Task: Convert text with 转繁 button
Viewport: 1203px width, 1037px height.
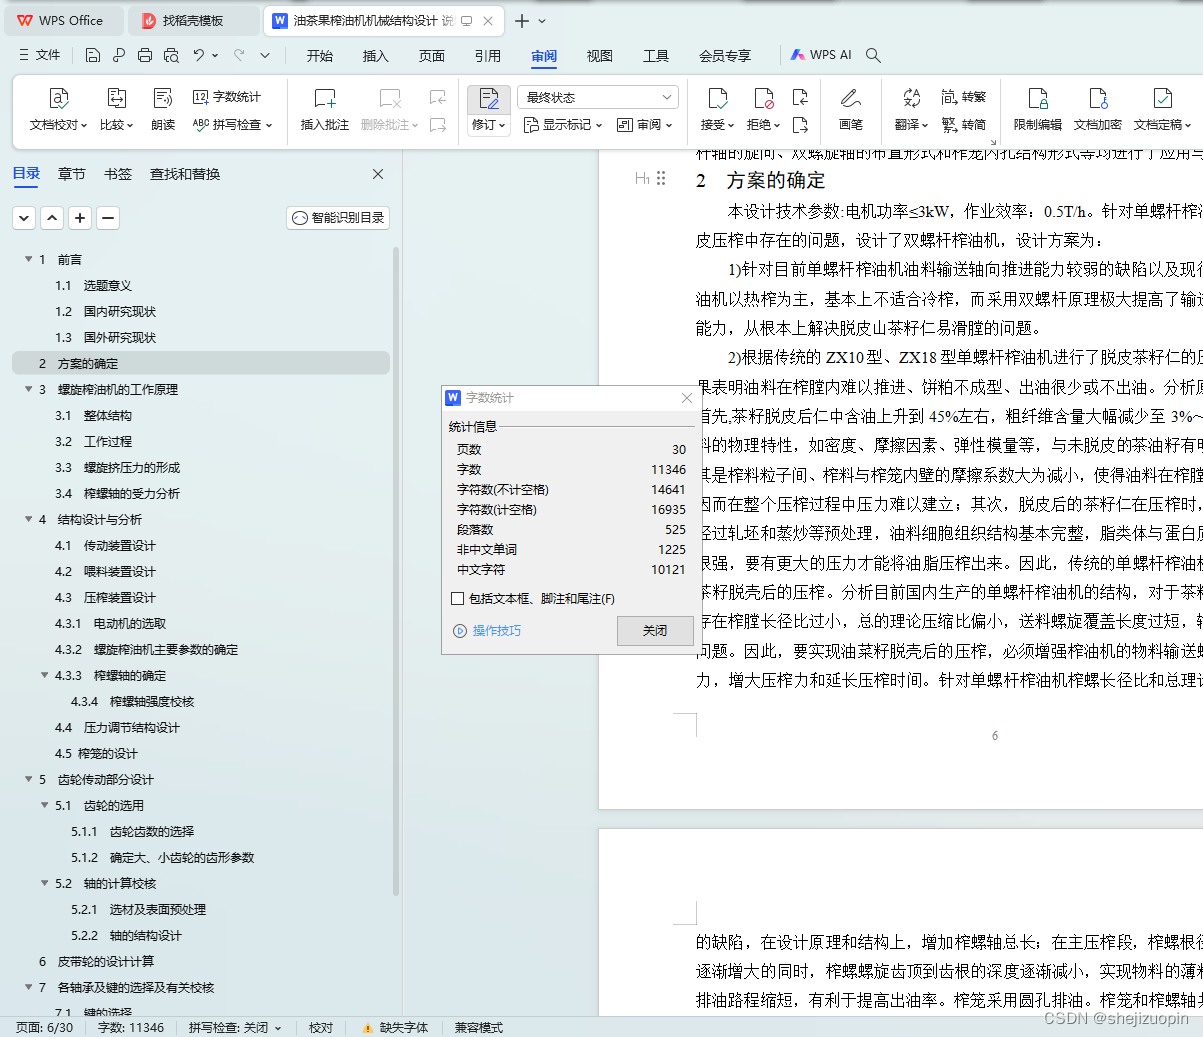Action: tap(964, 97)
